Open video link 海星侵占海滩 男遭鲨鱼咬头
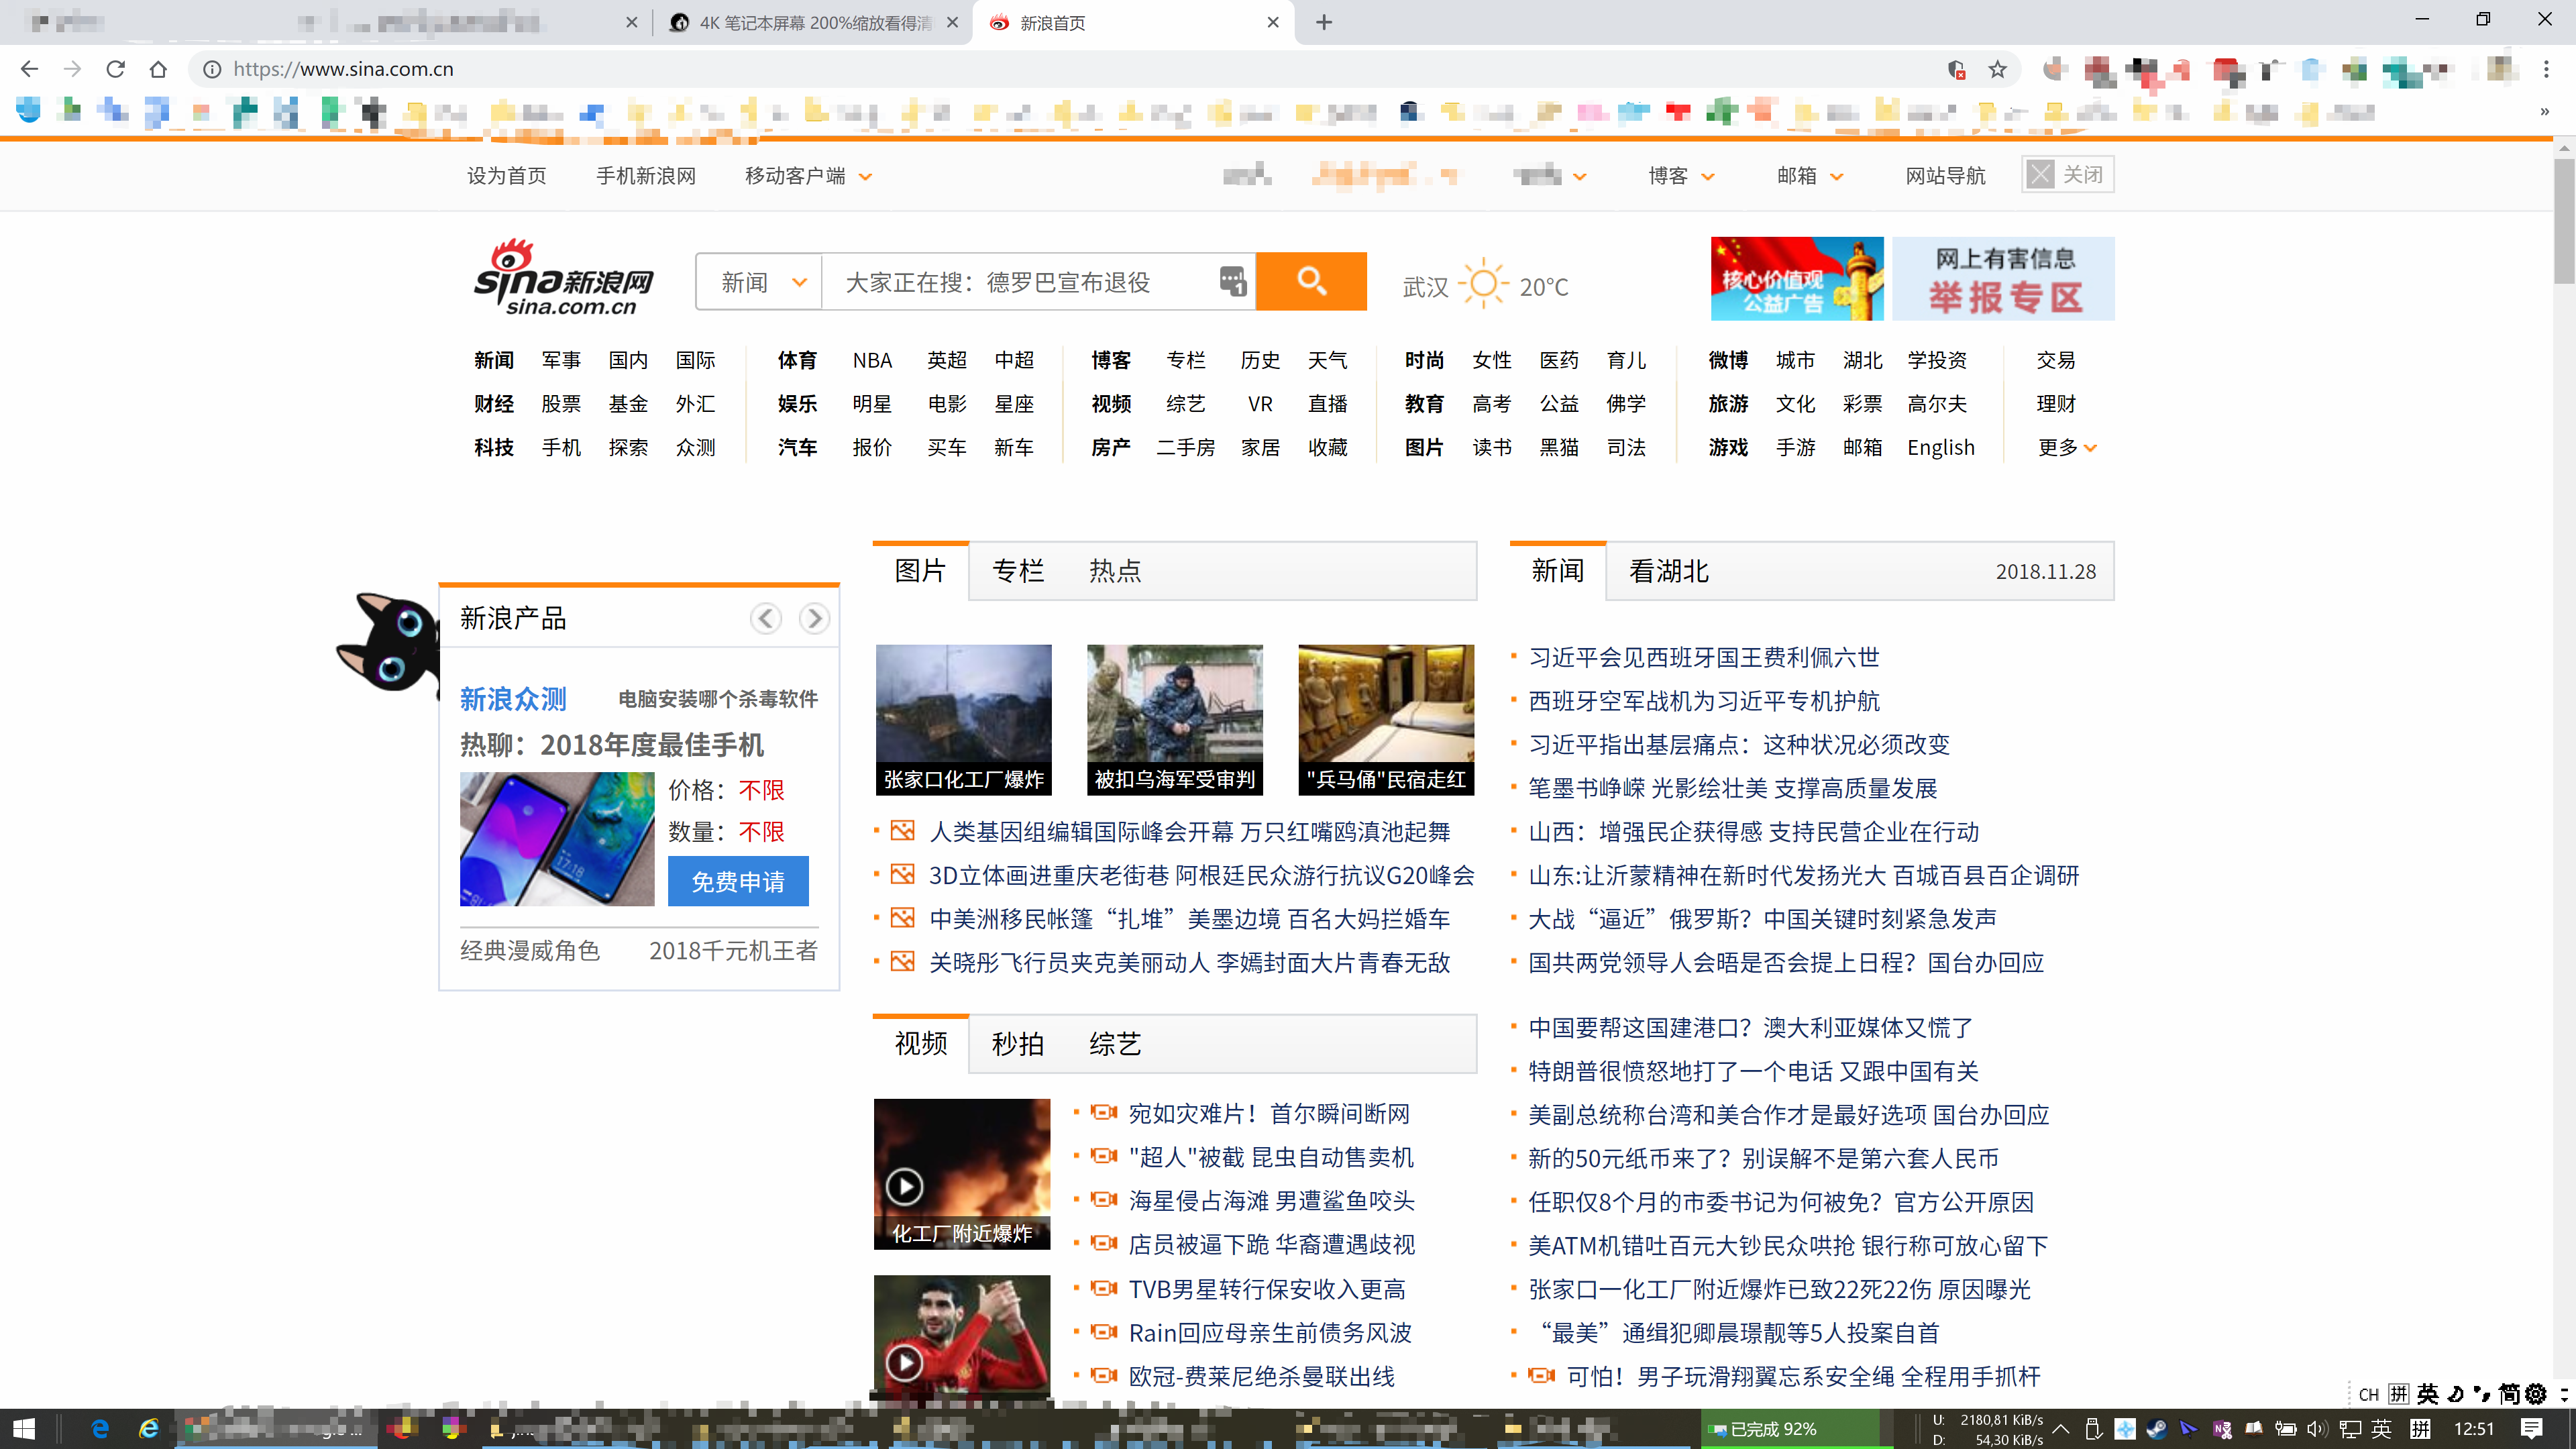Screen dimensions: 2576x1449 pyautogui.click(x=1271, y=1201)
